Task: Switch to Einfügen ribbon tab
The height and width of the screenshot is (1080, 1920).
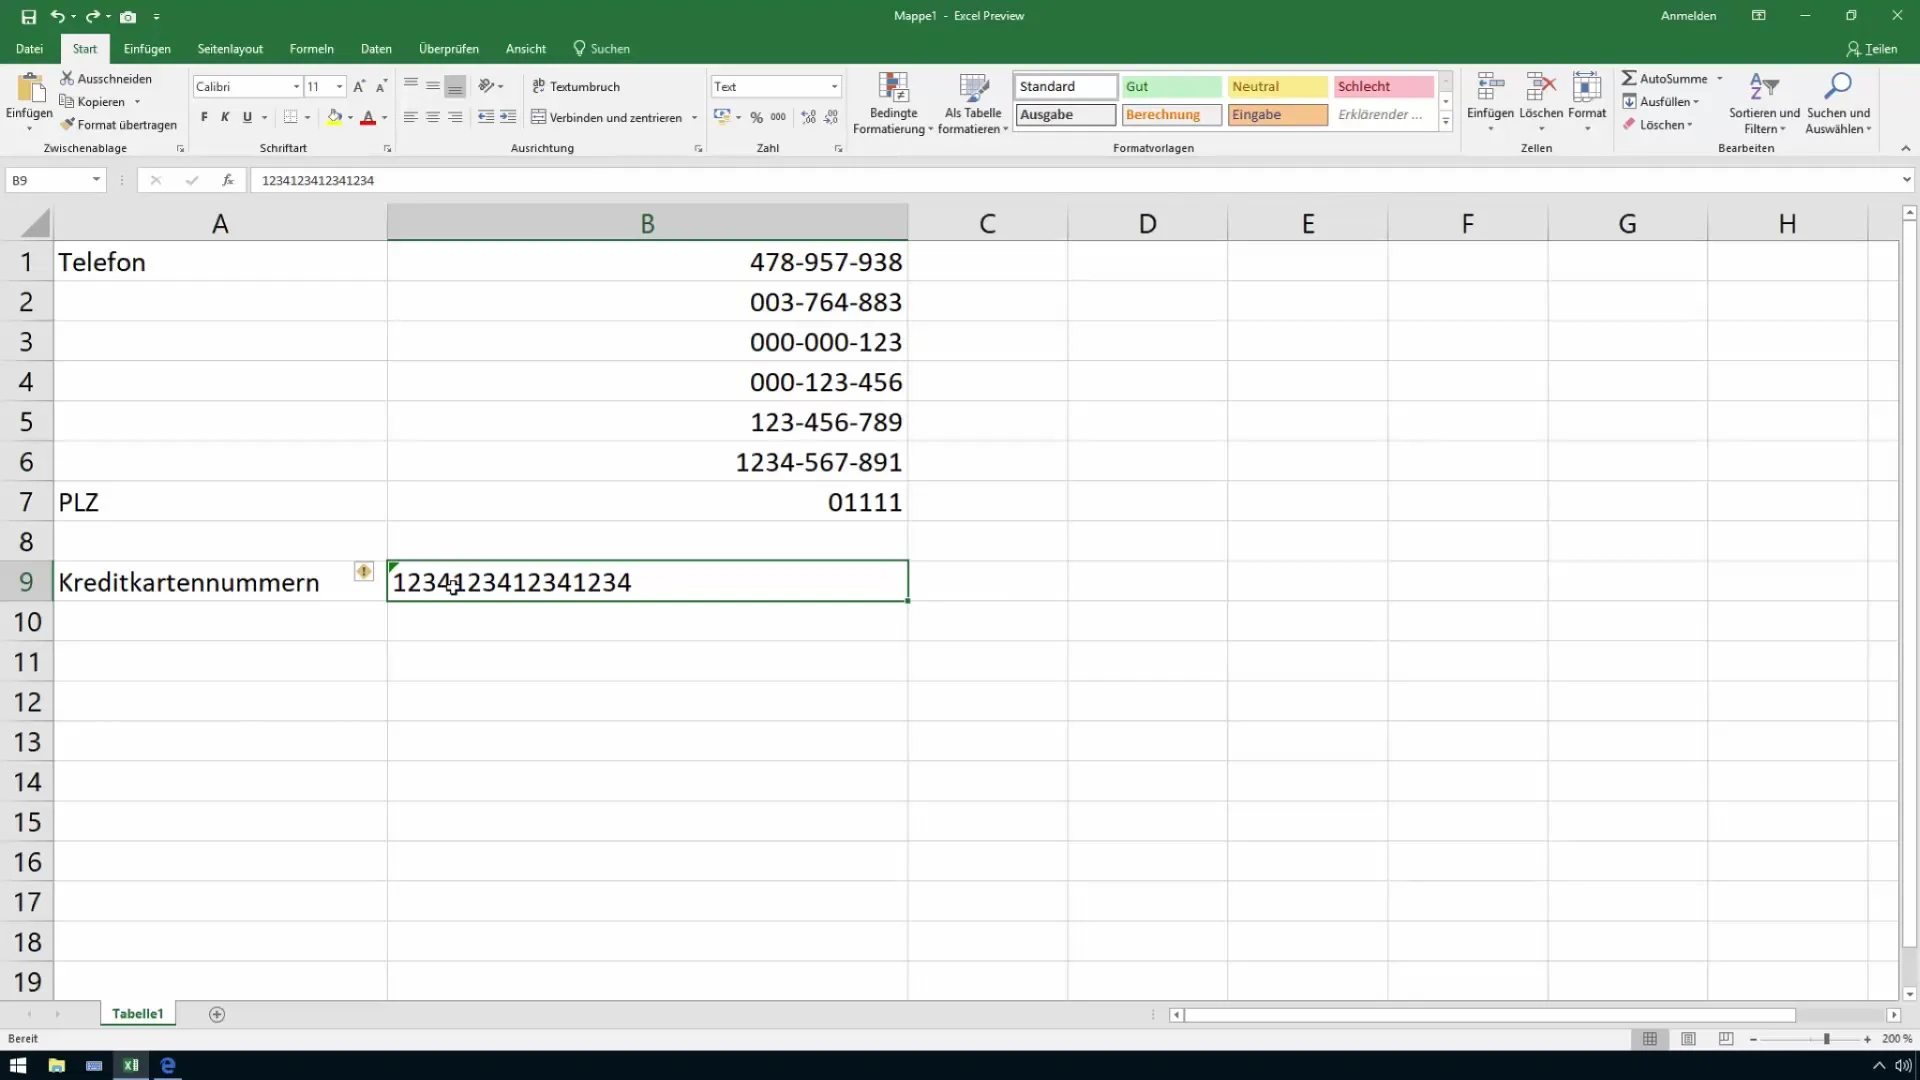Action: pos(147,48)
